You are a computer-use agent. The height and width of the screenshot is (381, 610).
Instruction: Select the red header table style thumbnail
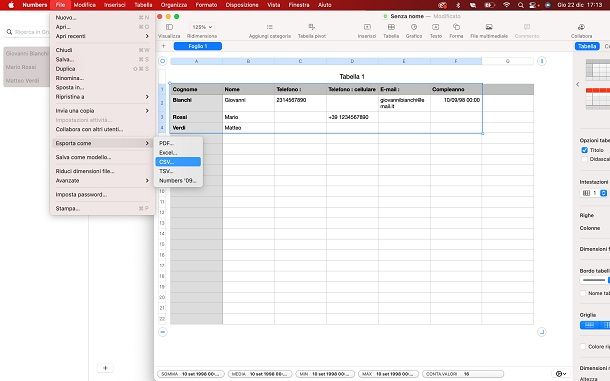click(x=598, y=98)
